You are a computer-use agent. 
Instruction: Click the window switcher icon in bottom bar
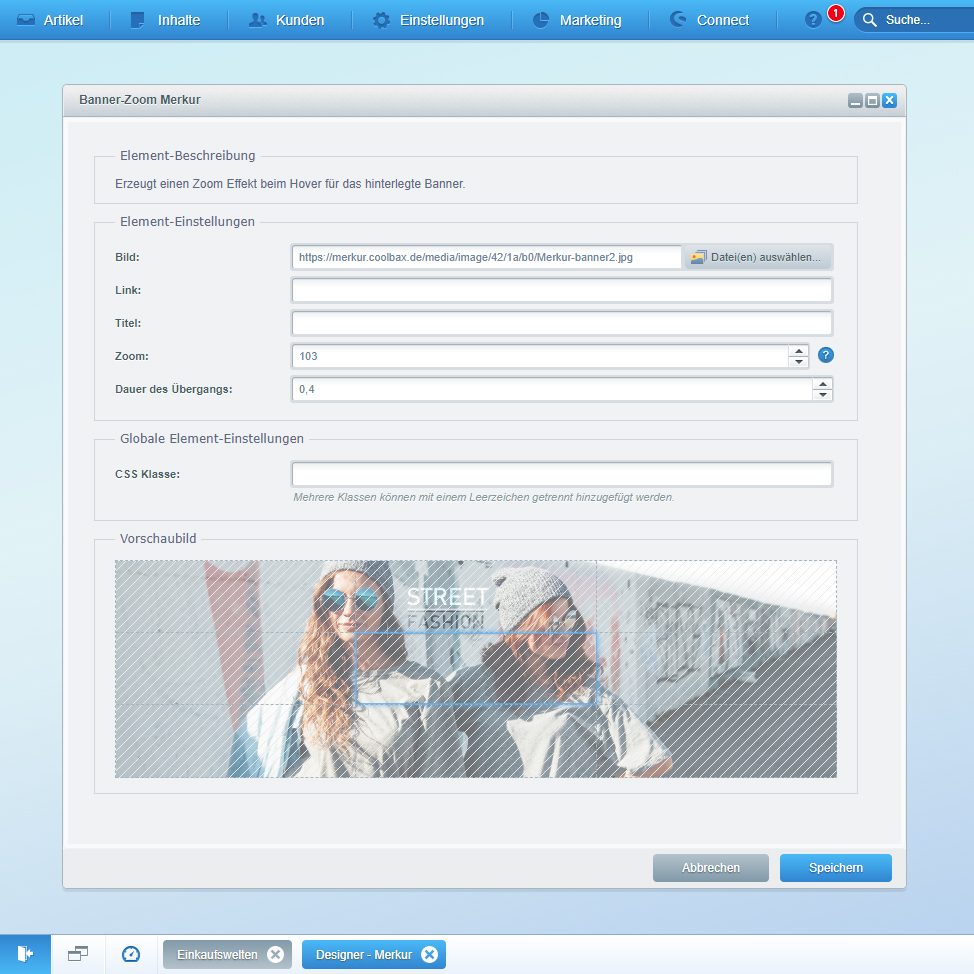[78, 954]
